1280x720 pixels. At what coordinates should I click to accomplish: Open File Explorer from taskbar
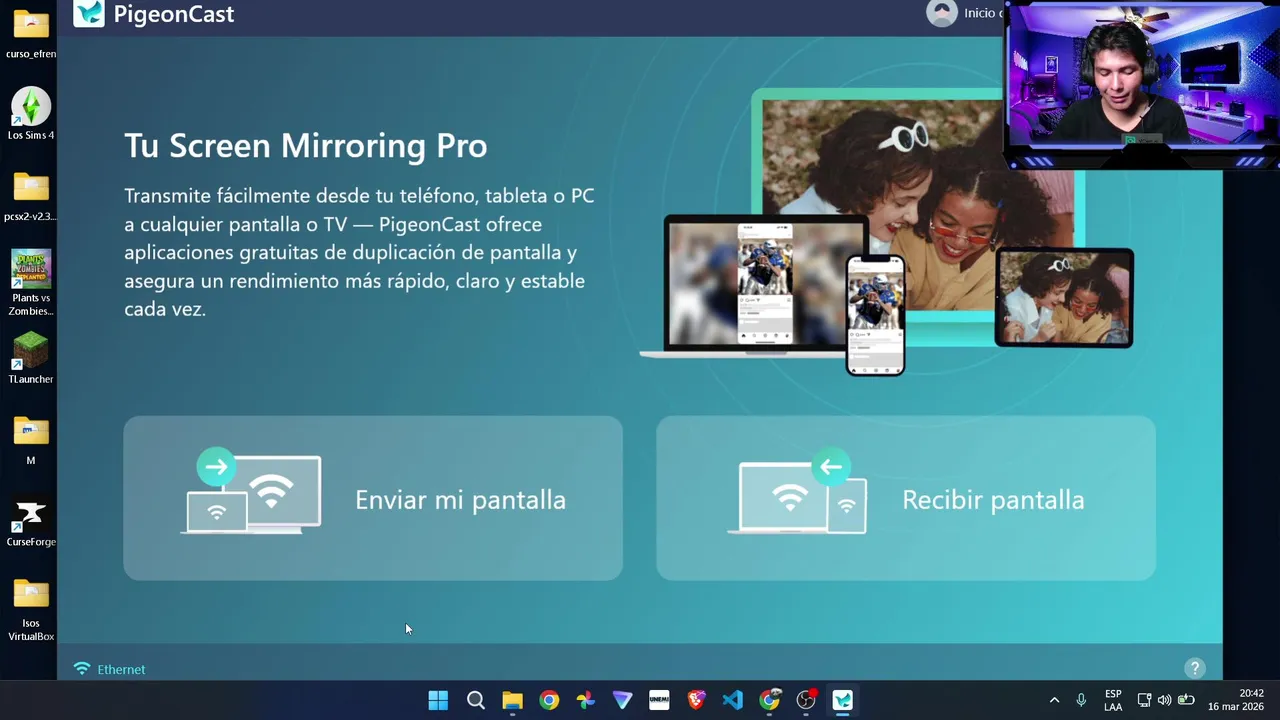512,700
